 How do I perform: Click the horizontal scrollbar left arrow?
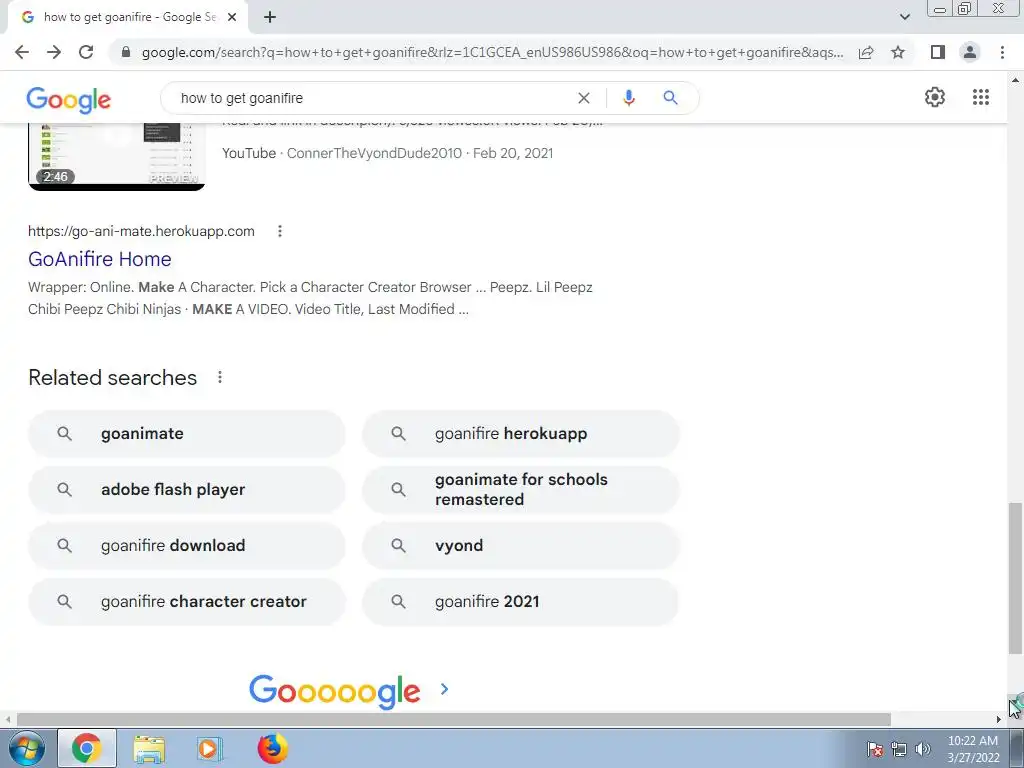pos(7,720)
